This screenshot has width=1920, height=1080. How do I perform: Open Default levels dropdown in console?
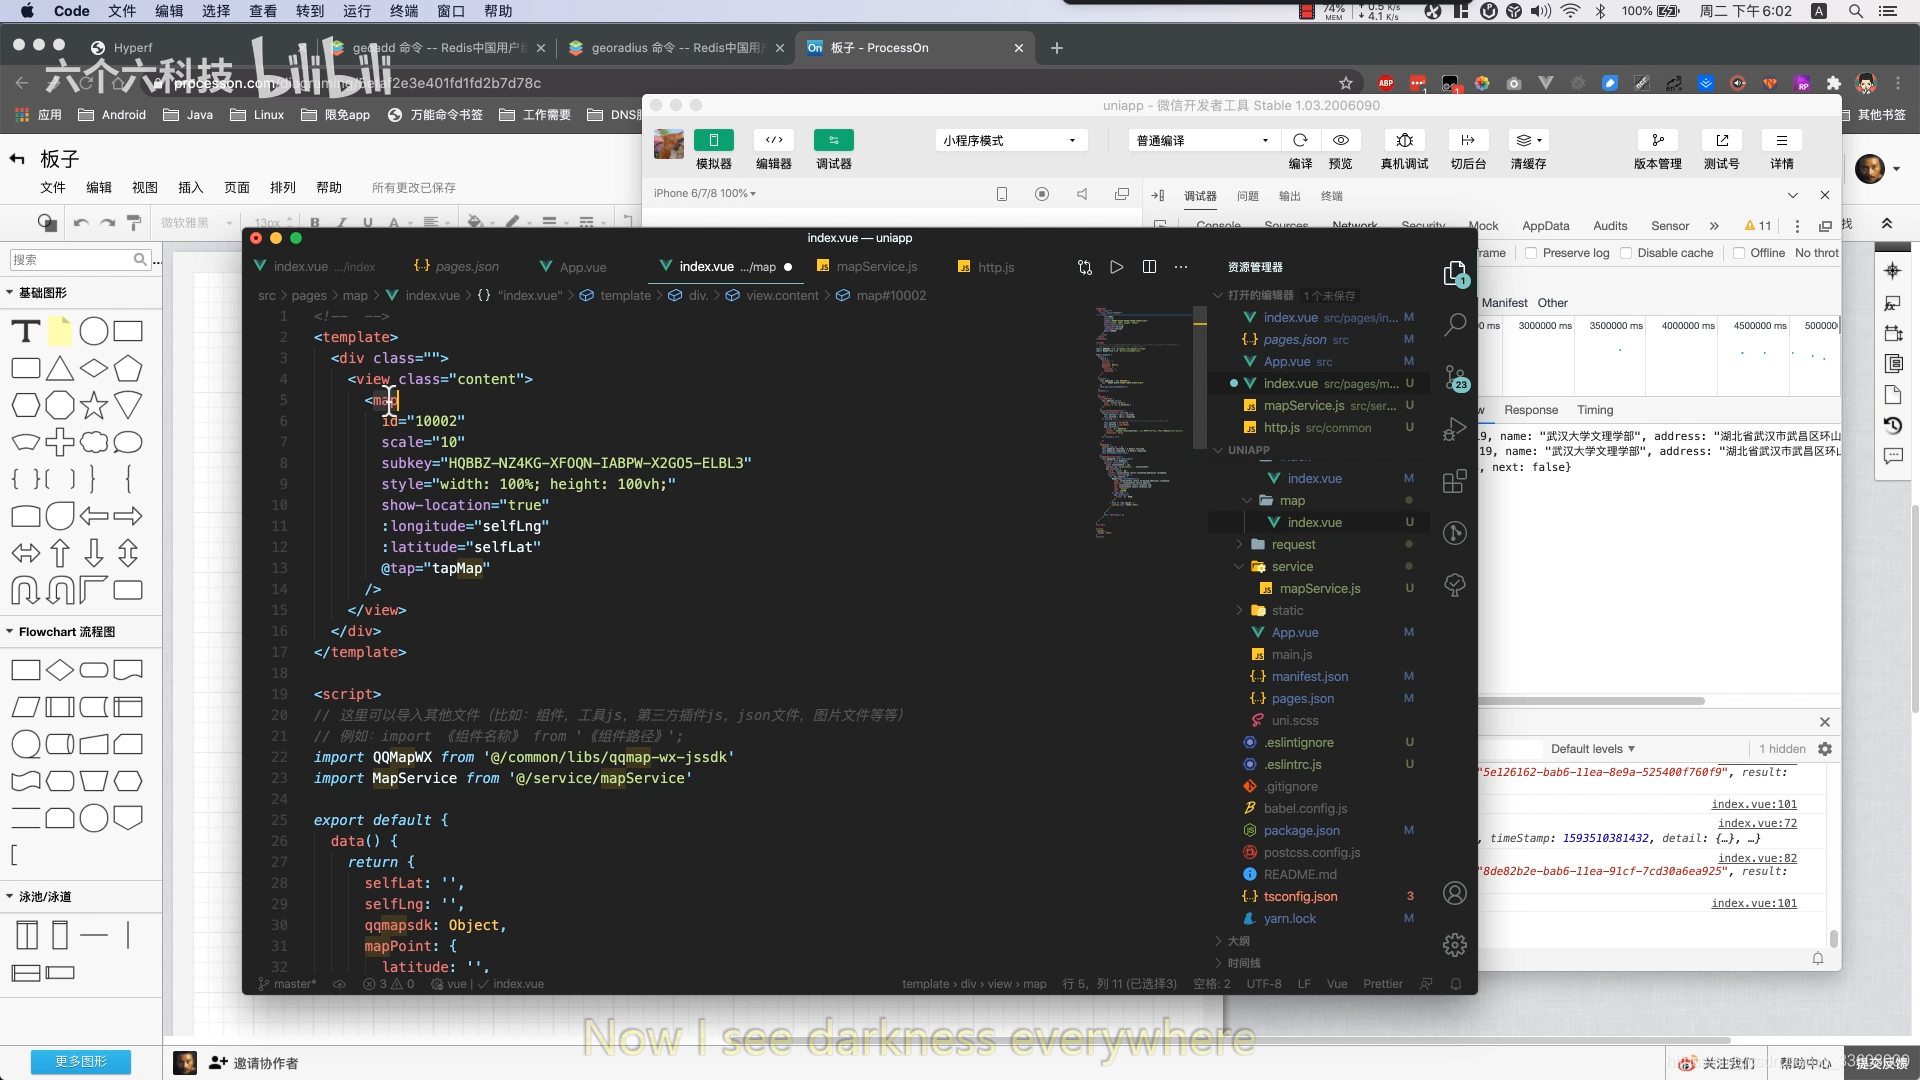coord(1592,749)
